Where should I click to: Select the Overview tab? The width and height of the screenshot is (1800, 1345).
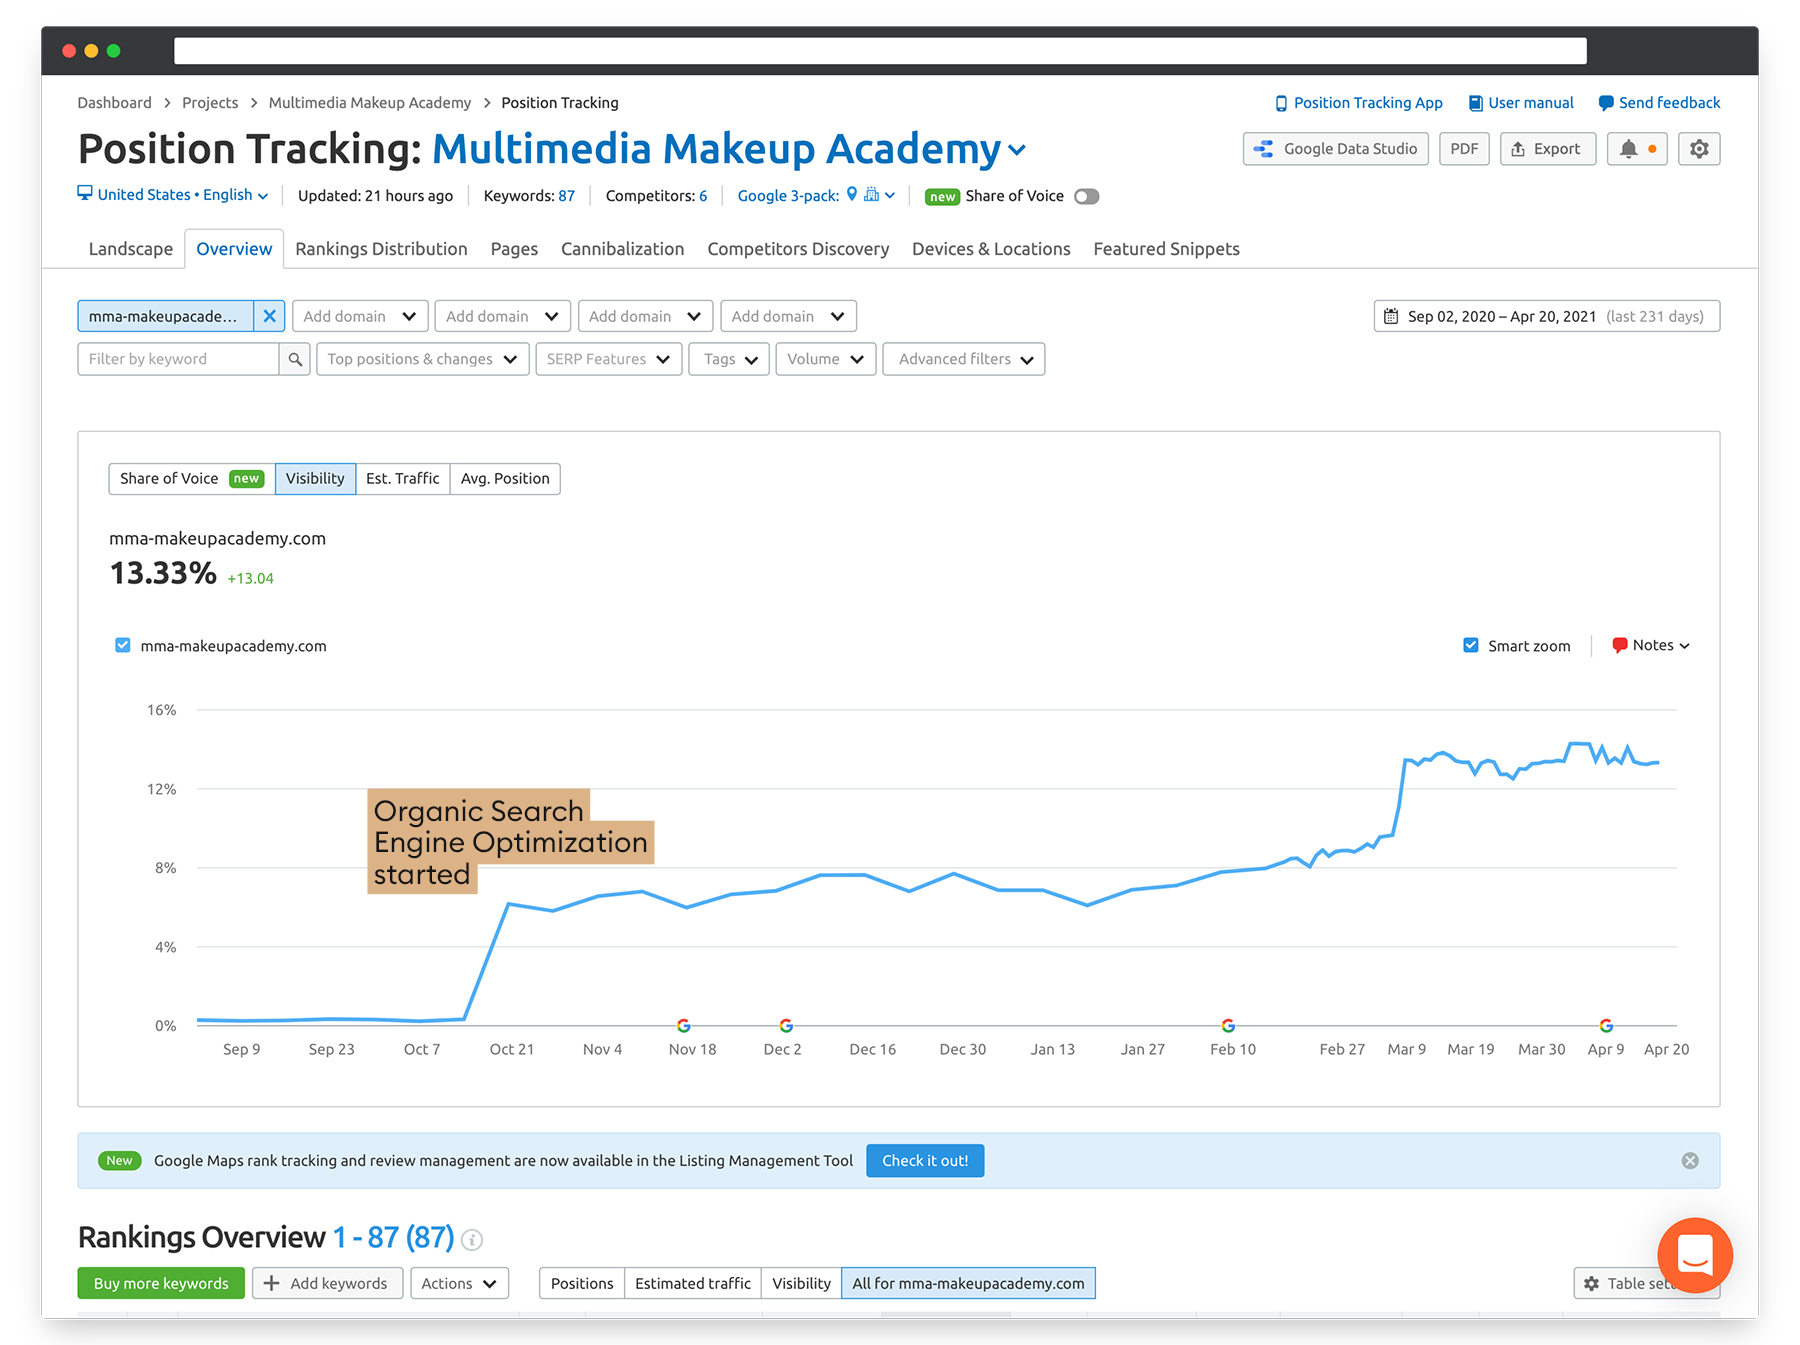[234, 249]
